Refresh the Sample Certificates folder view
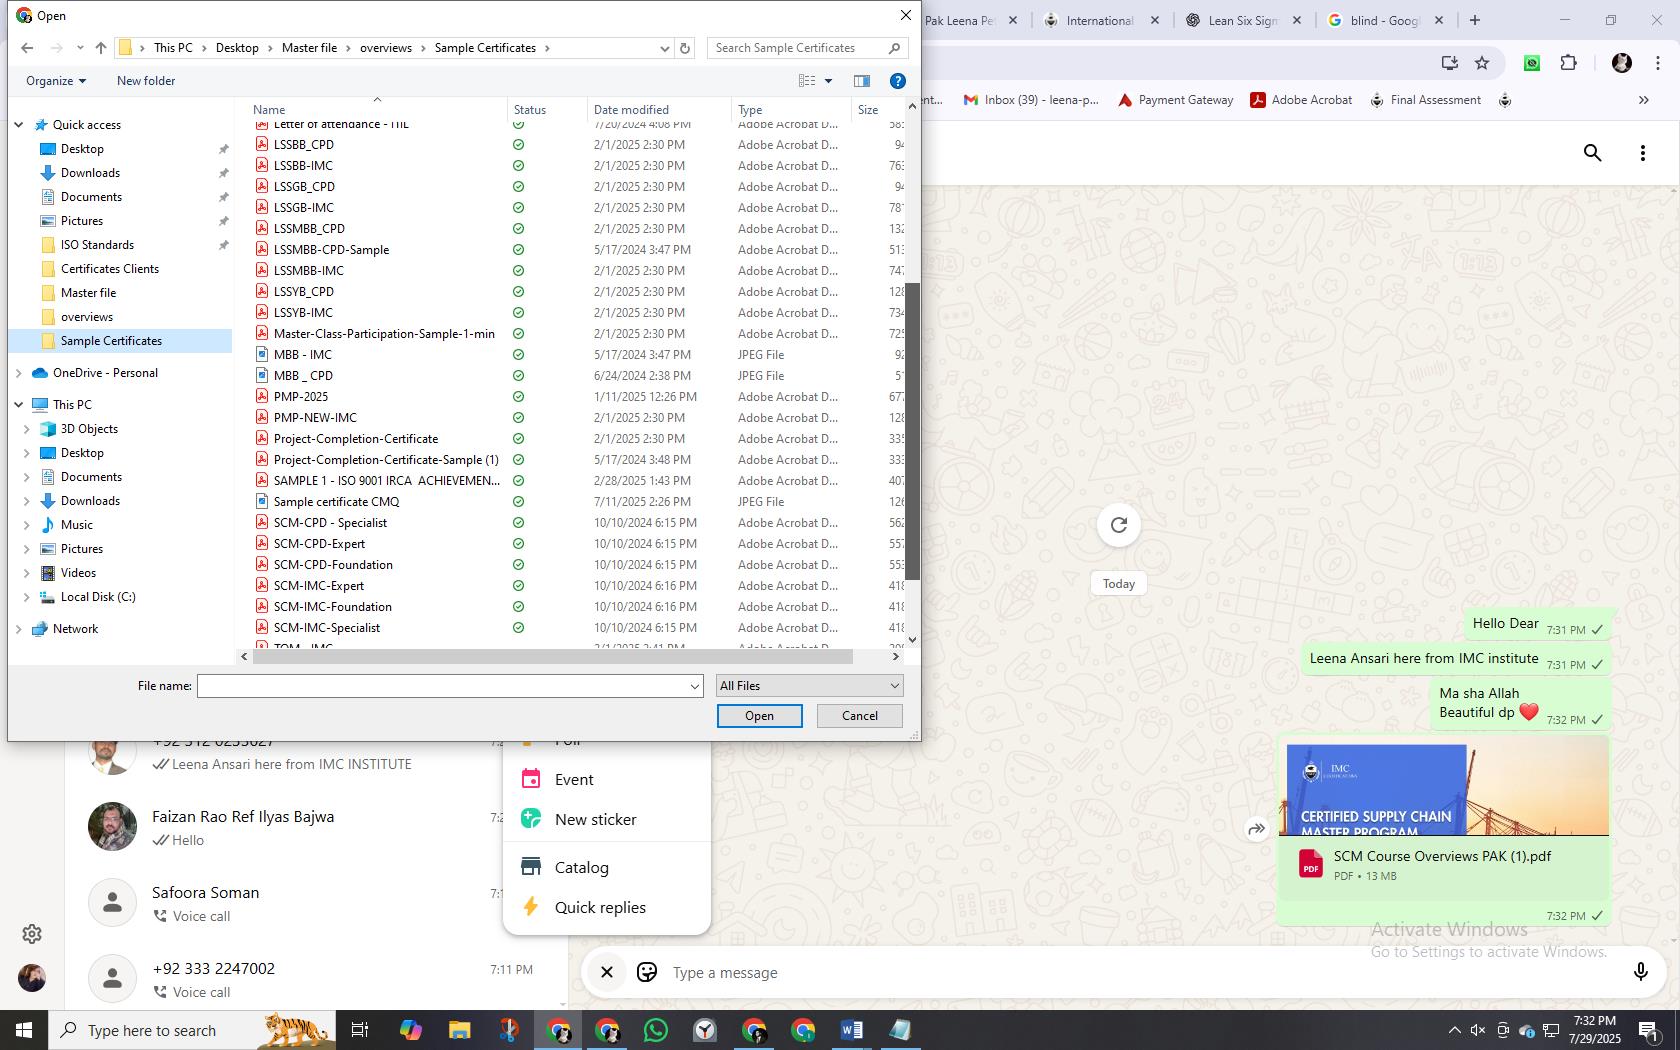This screenshot has width=1680, height=1050. click(685, 48)
